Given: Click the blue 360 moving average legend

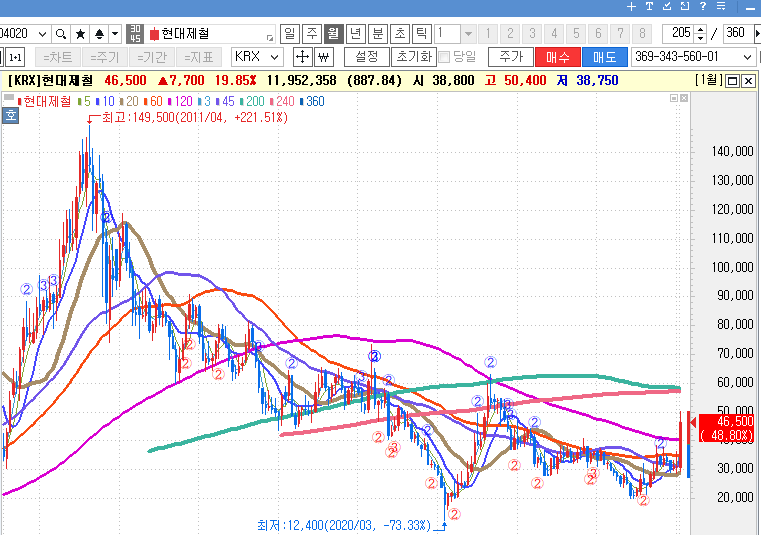Looking at the screenshot, I should pyautogui.click(x=312, y=101).
